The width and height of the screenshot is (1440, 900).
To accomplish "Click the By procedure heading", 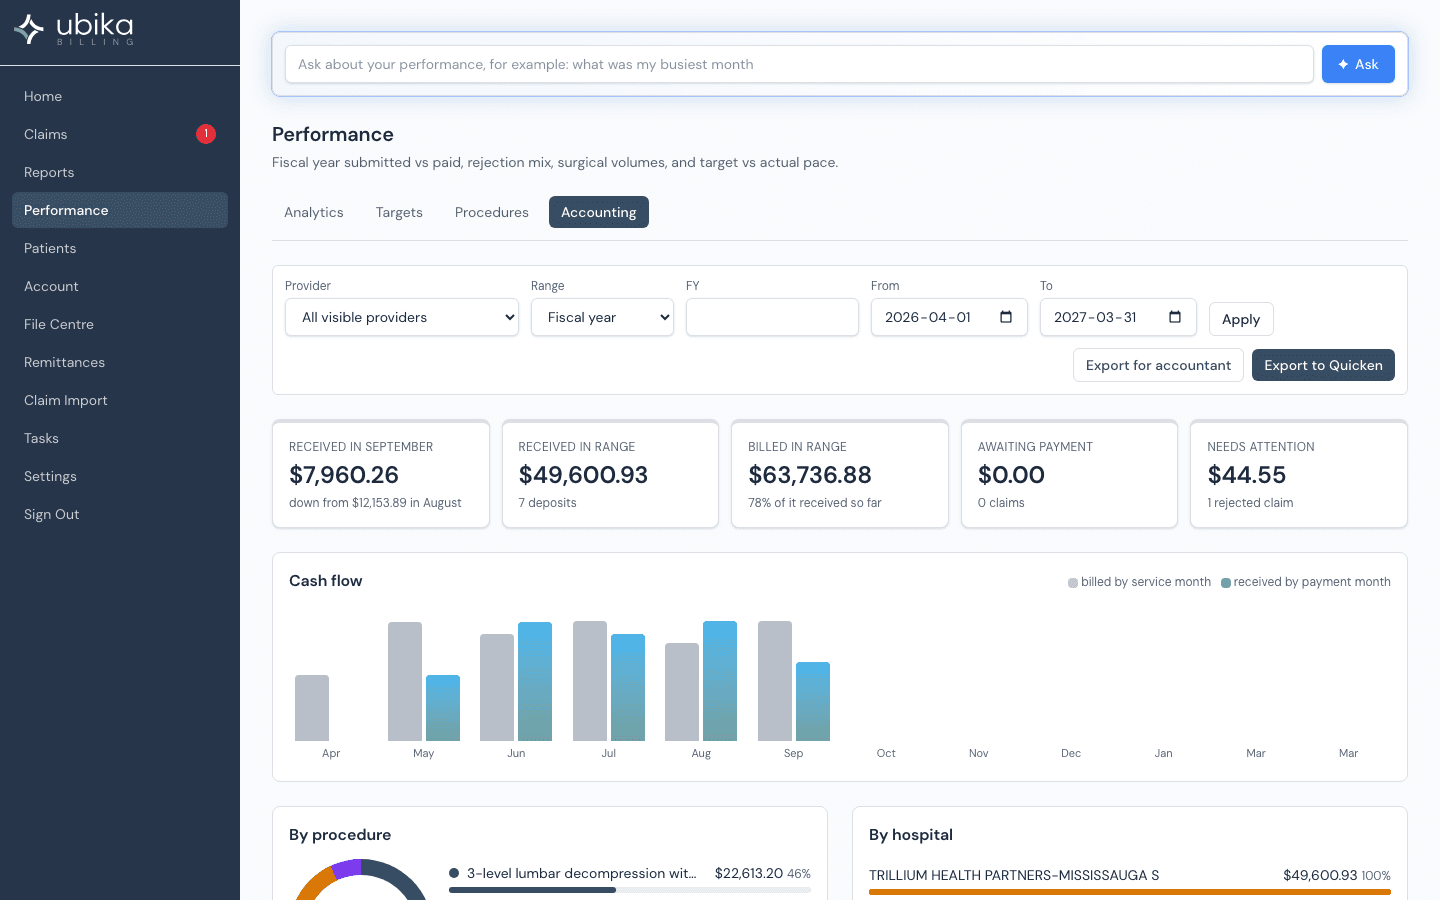I will 340,835.
